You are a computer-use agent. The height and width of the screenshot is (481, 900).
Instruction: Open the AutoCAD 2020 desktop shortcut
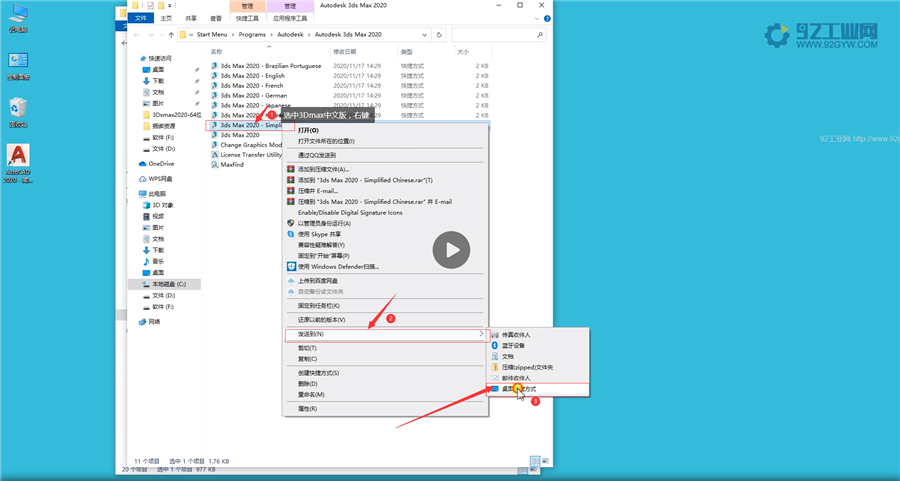[x=18, y=163]
